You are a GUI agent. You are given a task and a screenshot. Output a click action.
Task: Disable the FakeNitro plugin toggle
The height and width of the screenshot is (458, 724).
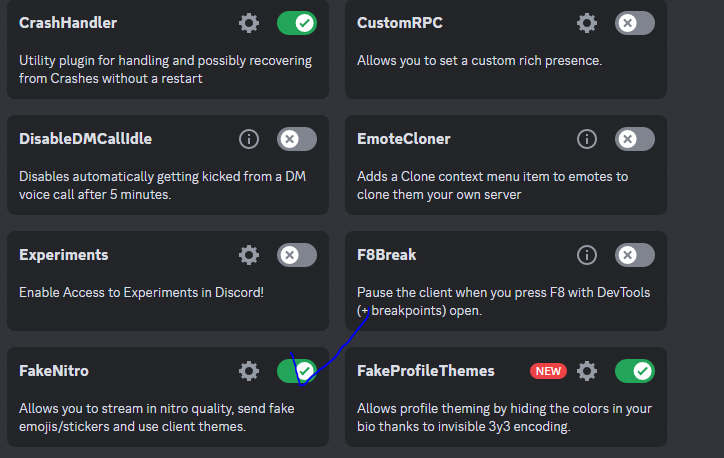coord(296,371)
